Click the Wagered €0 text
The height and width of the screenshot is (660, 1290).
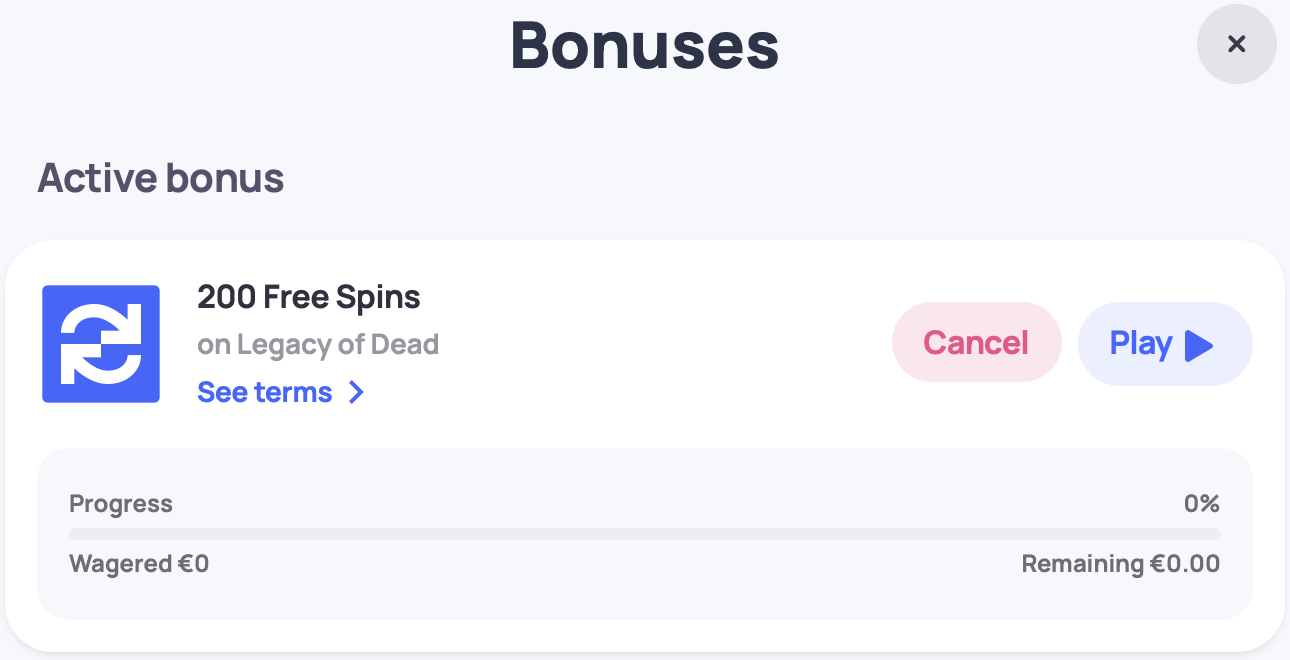pyautogui.click(x=139, y=564)
